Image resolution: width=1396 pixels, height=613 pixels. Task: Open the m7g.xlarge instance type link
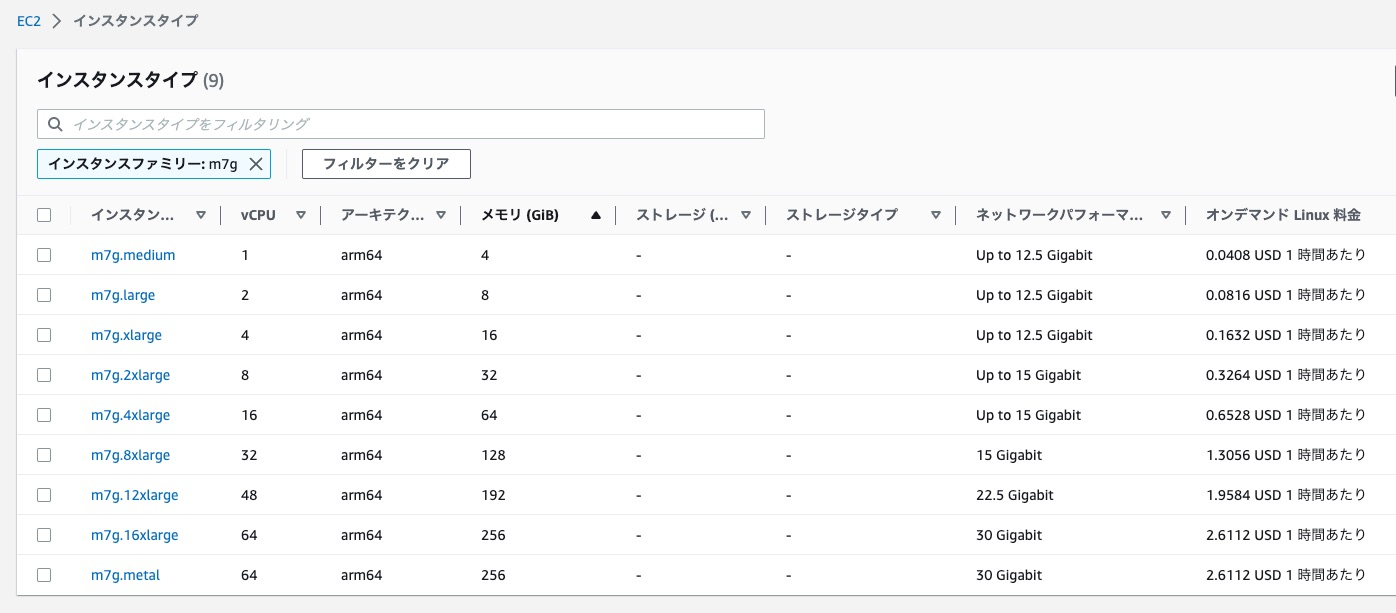126,335
